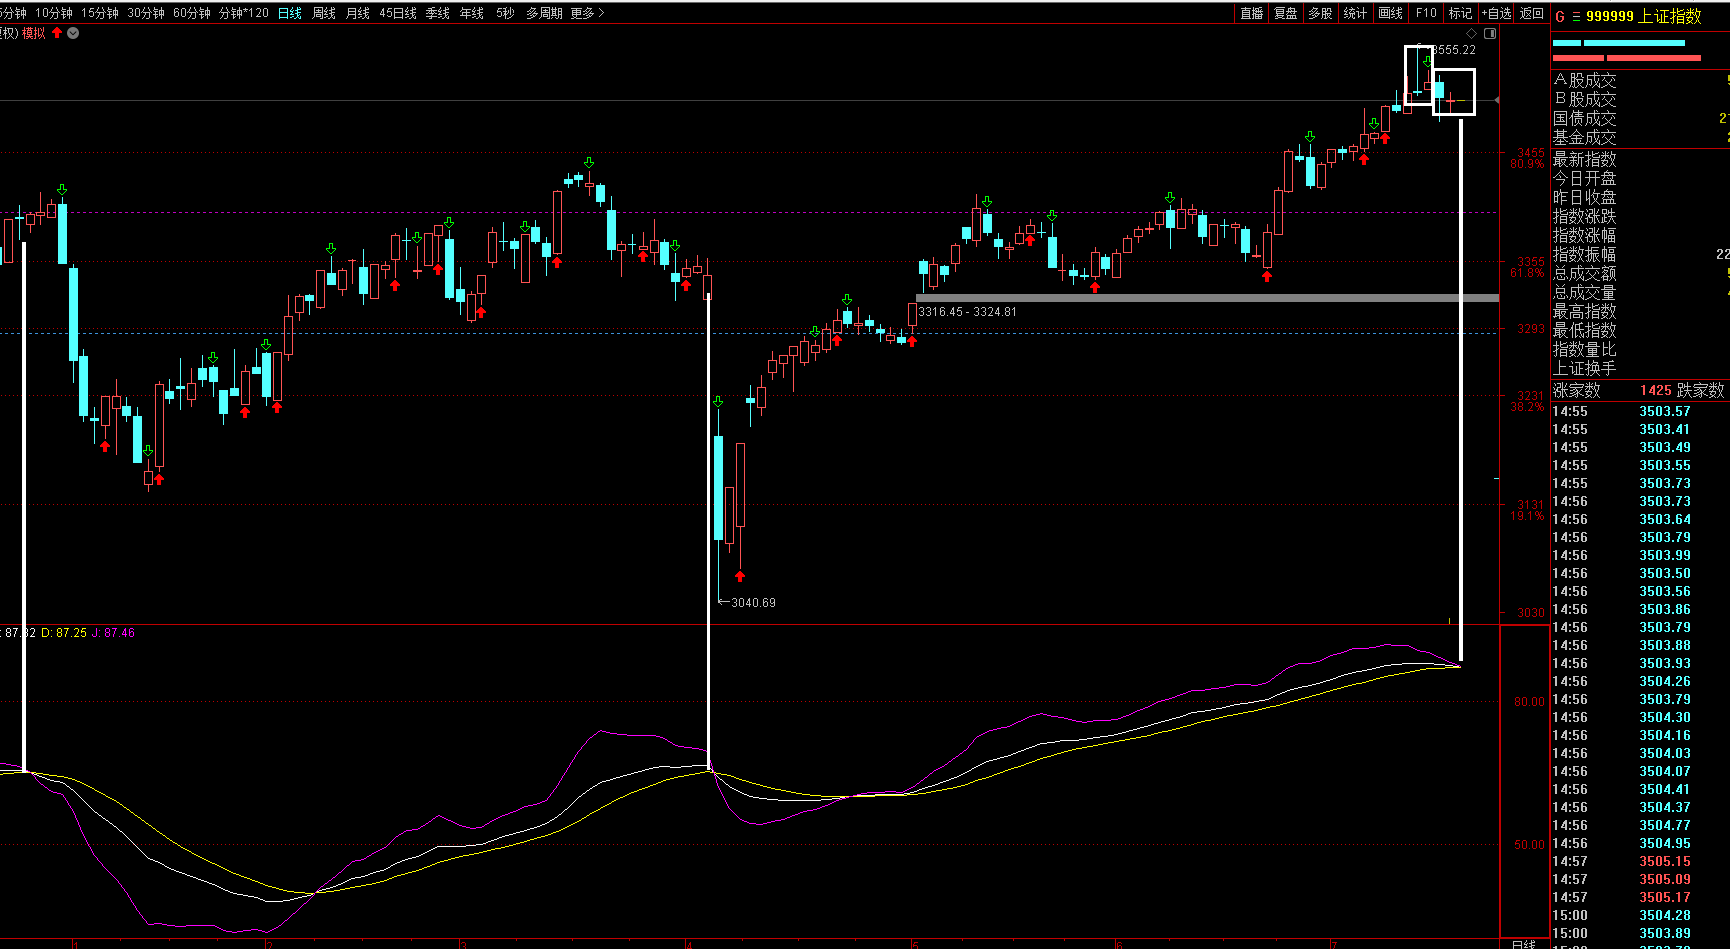Select the gray band labeled 3316.45 - 3324.81
Image resolution: width=1730 pixels, height=949 pixels.
(1207, 298)
